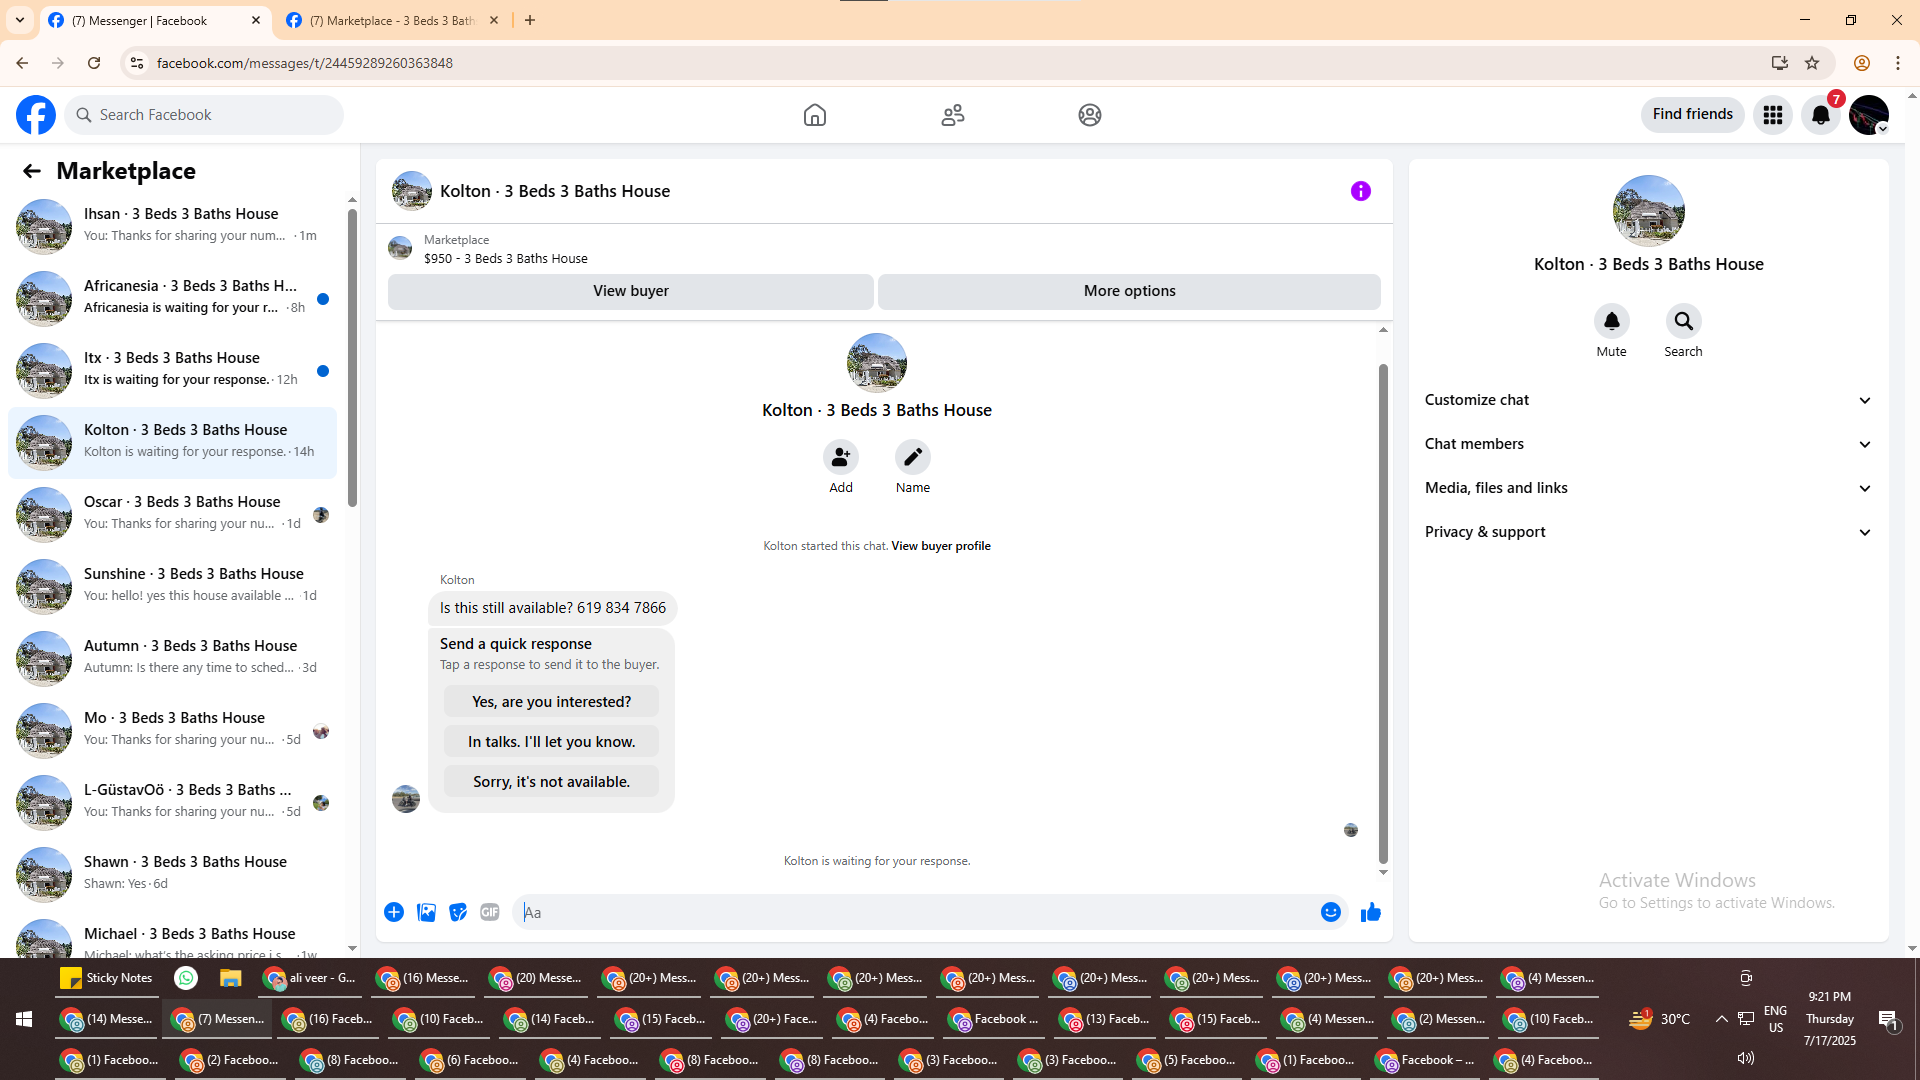
Task: Open Africanesia conversation
Action: coord(172,297)
